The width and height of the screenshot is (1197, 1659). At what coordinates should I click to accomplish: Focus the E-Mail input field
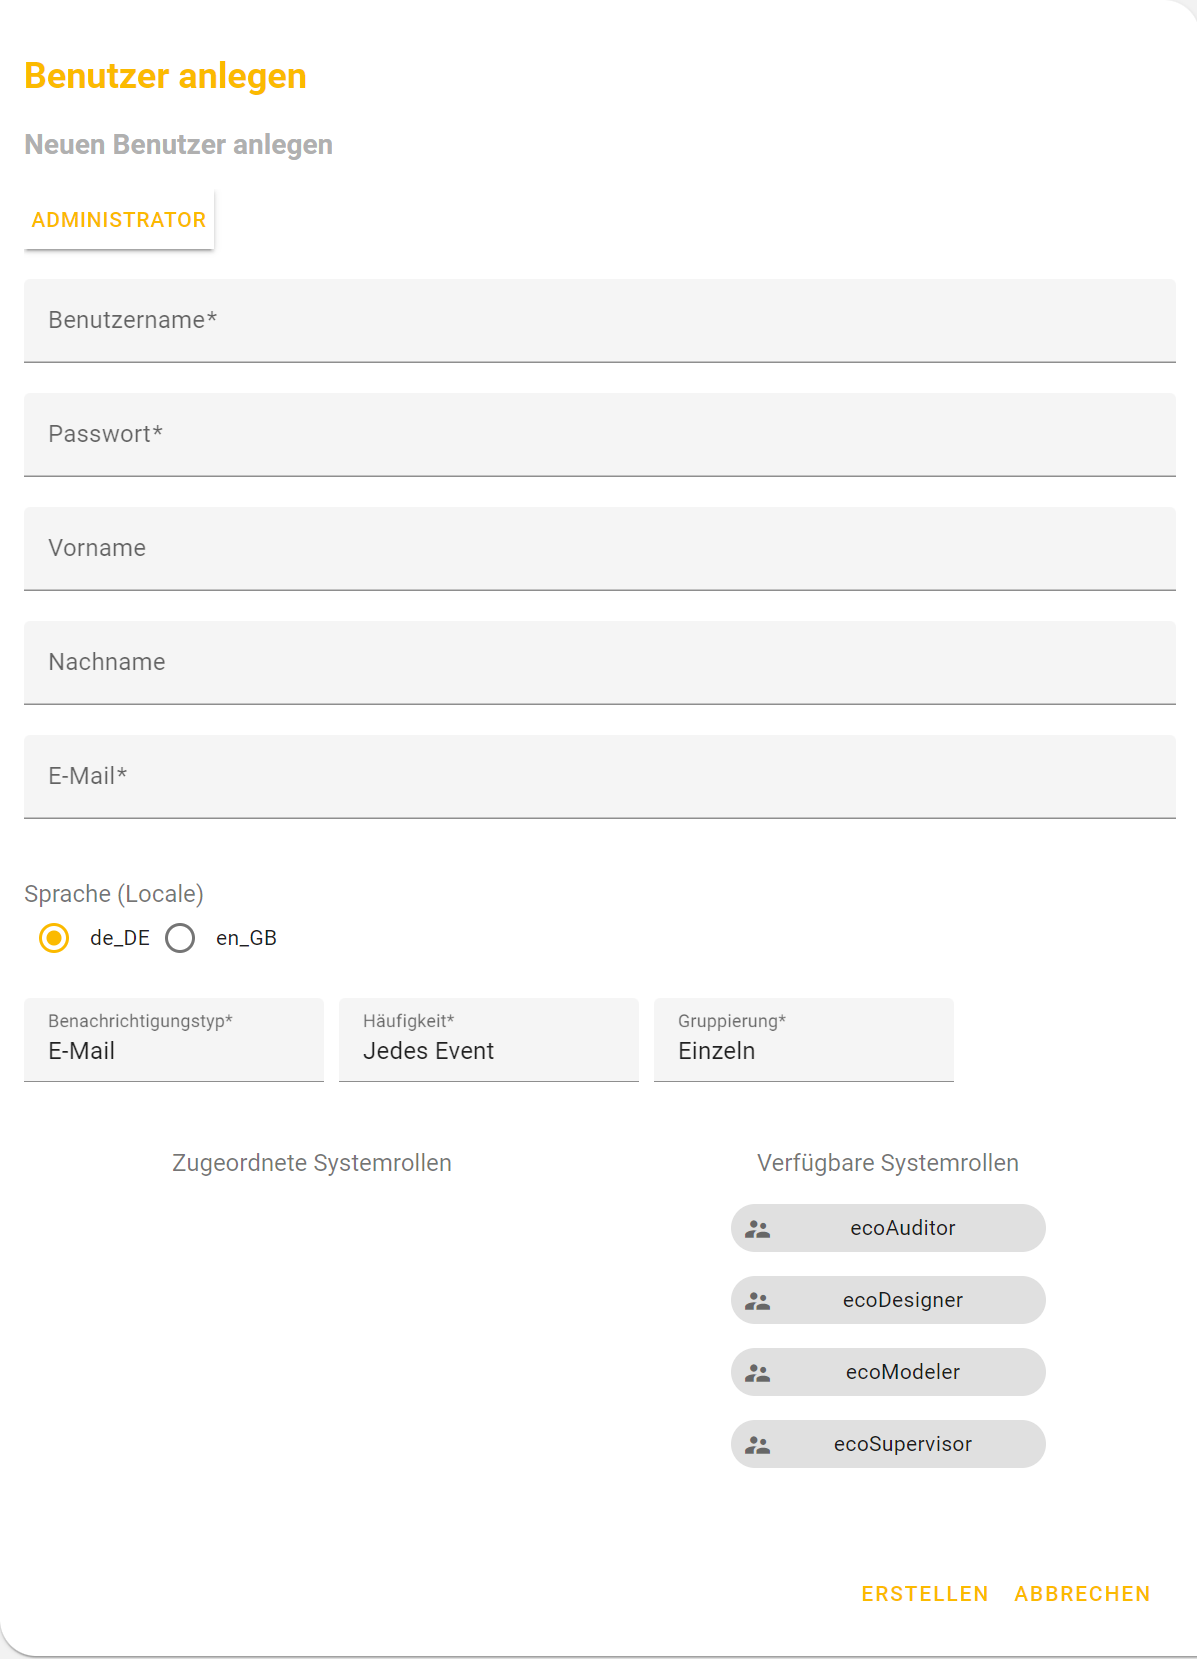599,777
